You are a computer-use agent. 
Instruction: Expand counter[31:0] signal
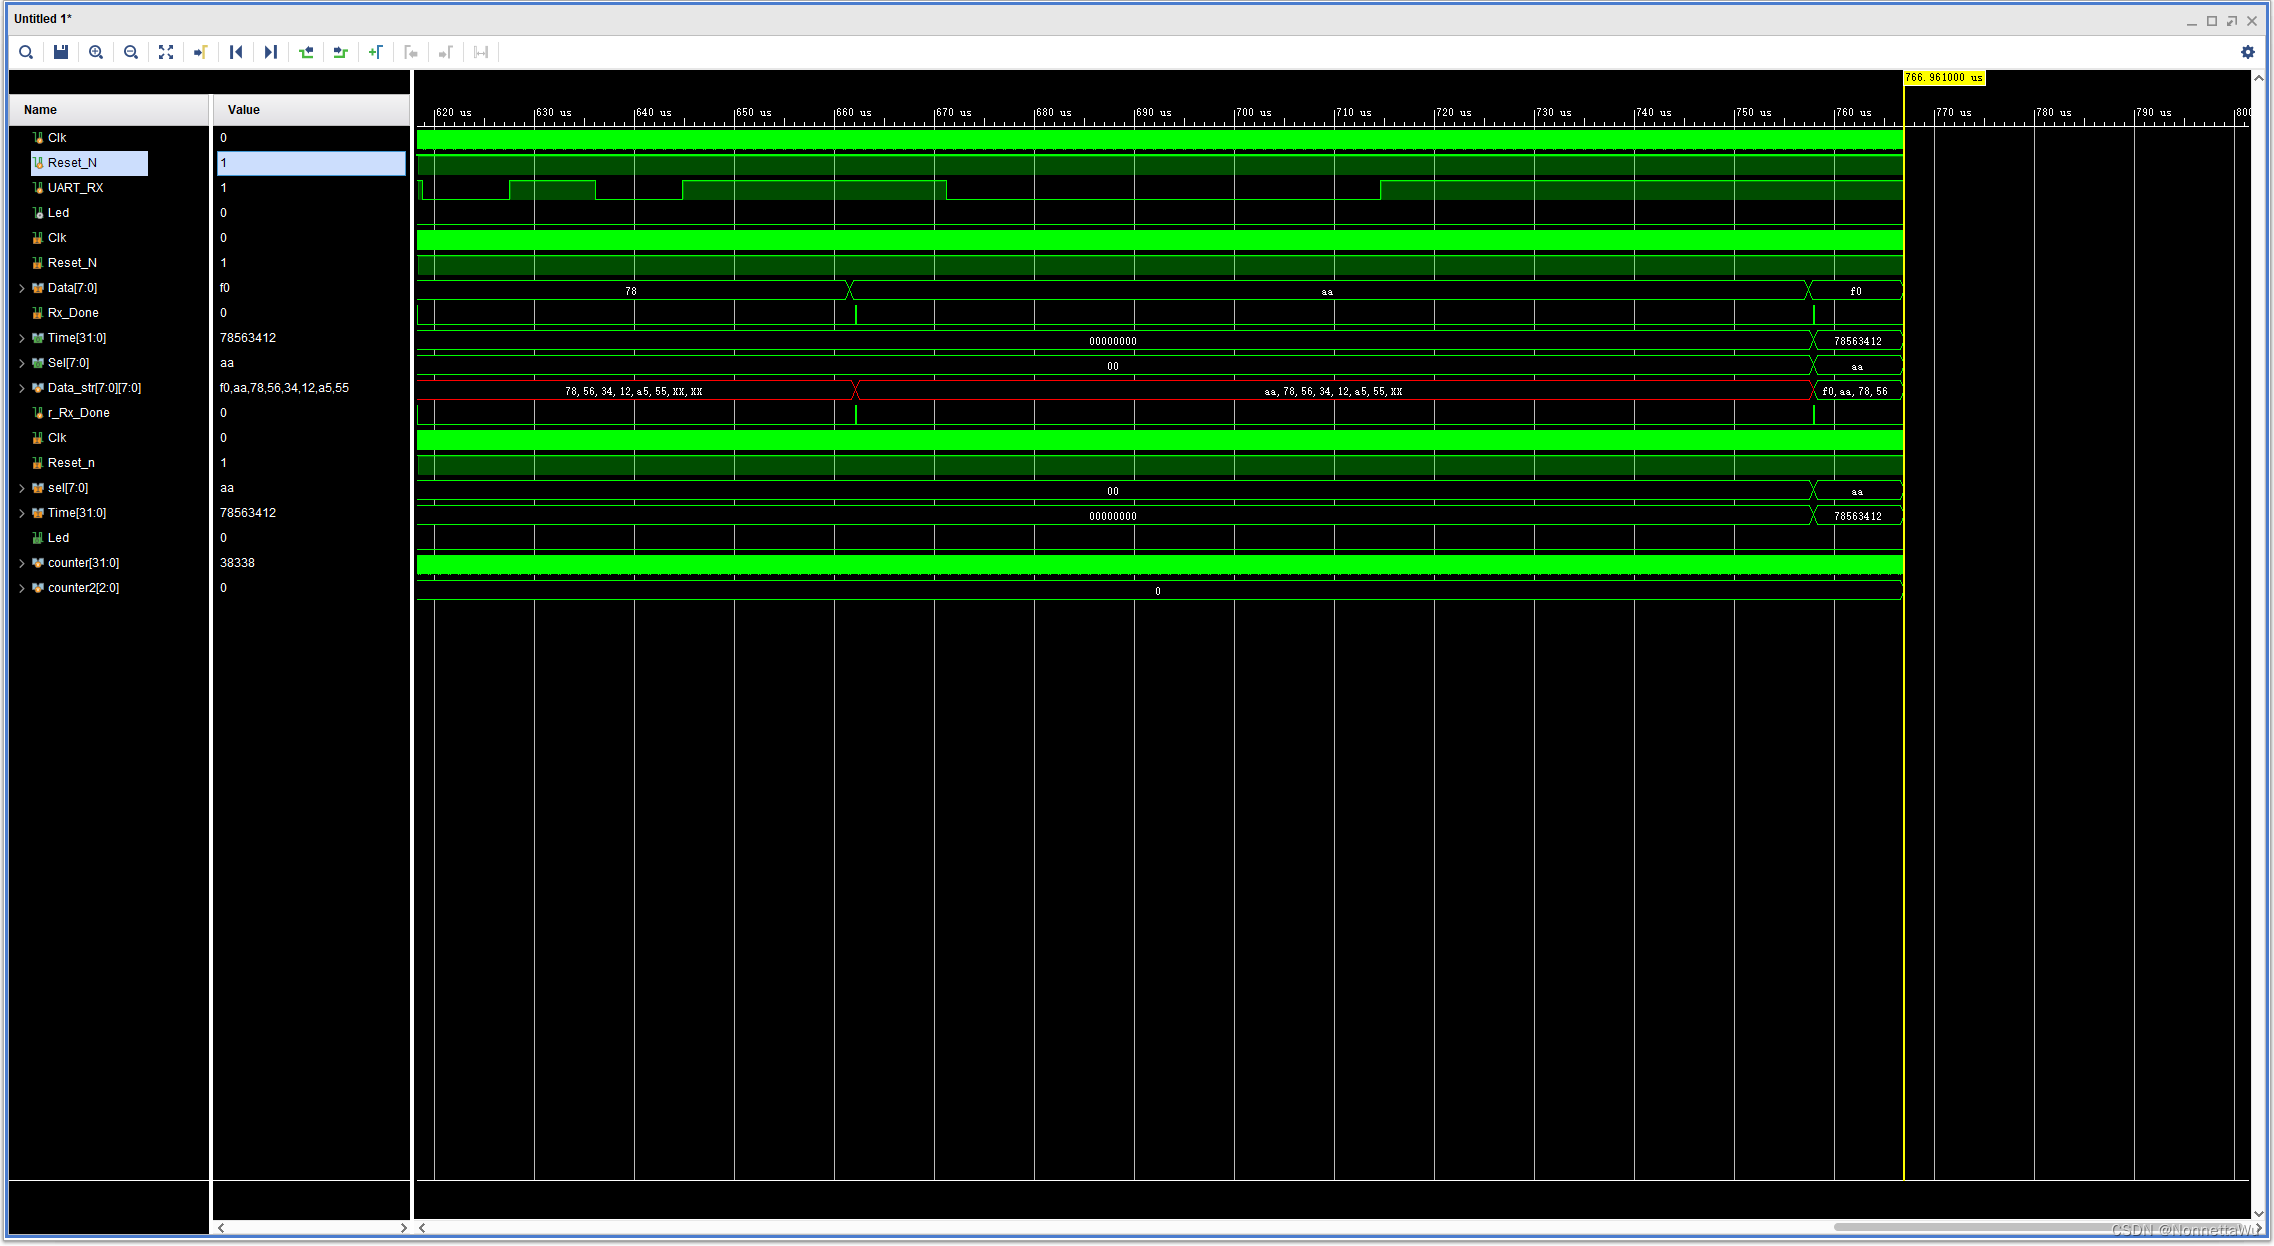(x=22, y=563)
